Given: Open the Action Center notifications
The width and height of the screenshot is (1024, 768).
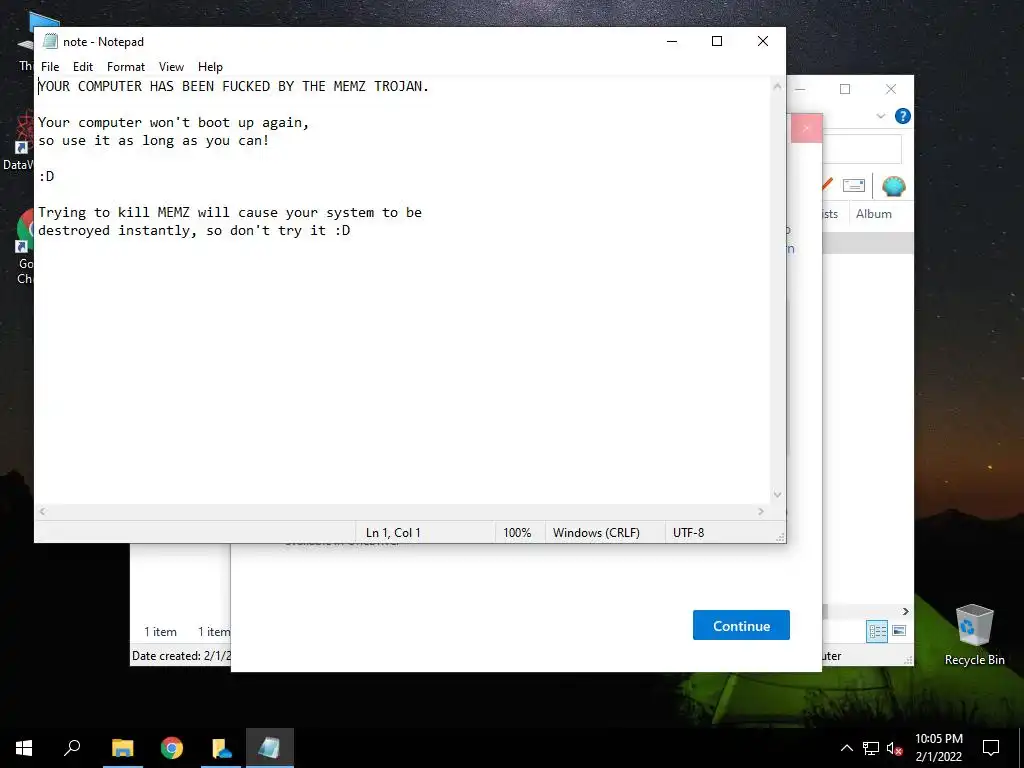Looking at the screenshot, I should 991,748.
